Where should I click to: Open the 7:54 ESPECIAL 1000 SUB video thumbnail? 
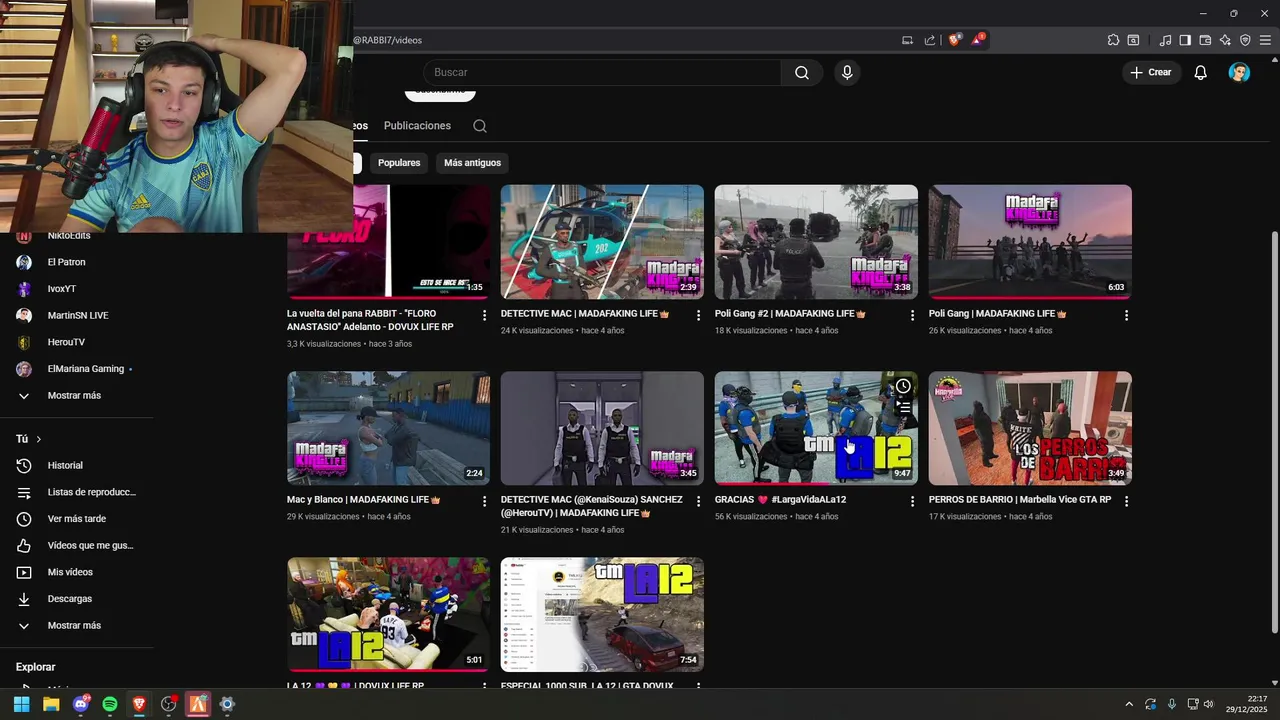[602, 614]
